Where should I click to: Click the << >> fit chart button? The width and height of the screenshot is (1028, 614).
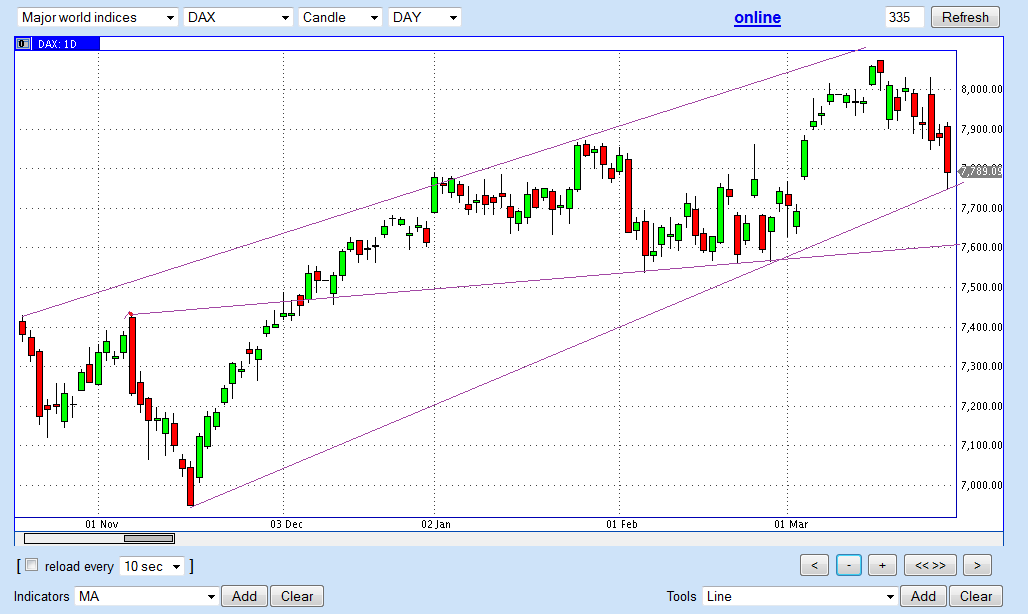pyautogui.click(x=930, y=565)
